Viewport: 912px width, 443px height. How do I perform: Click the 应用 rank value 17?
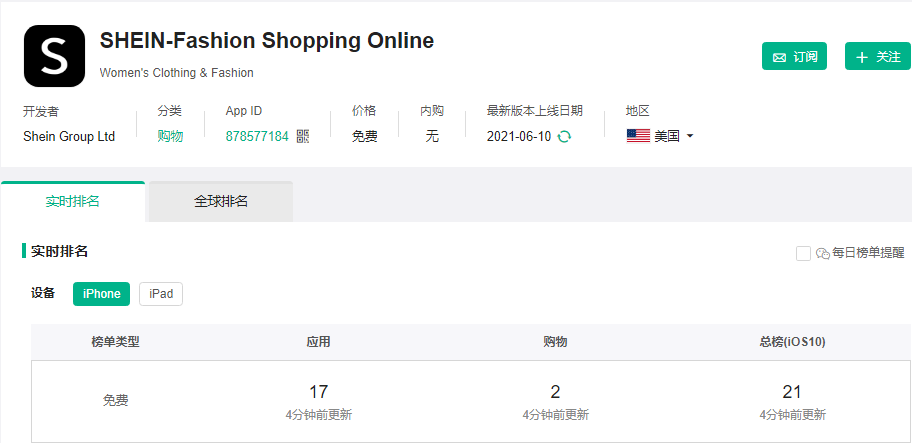tap(318, 392)
